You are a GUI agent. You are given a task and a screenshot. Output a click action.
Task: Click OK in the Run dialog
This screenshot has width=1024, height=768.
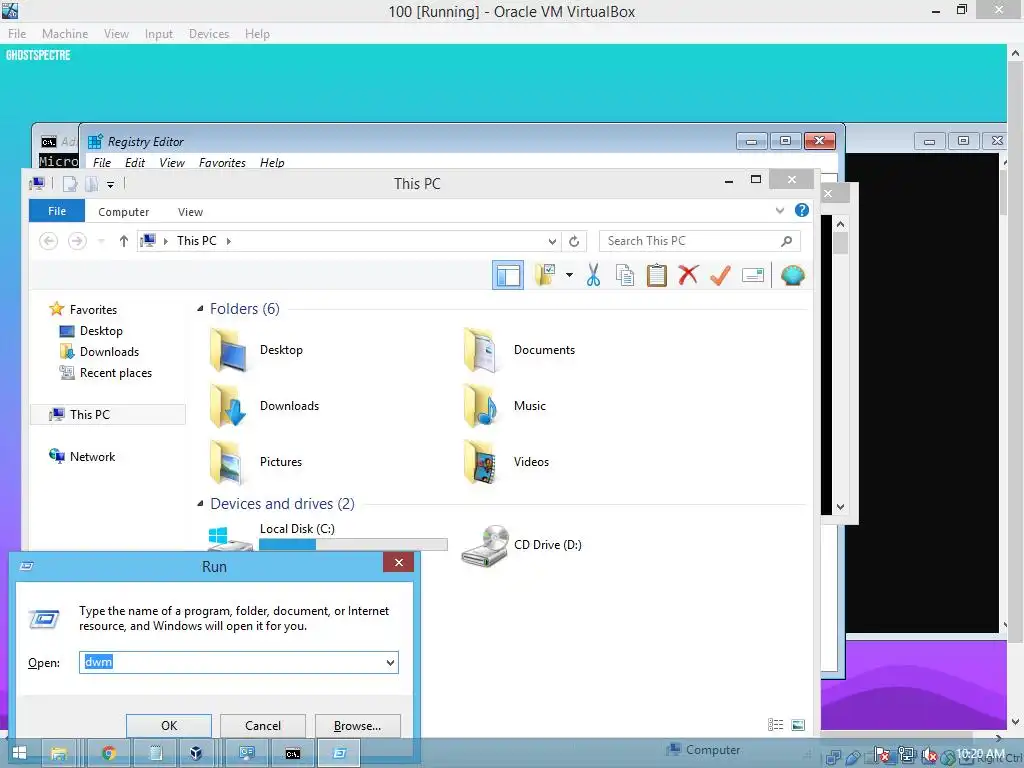[168, 726]
